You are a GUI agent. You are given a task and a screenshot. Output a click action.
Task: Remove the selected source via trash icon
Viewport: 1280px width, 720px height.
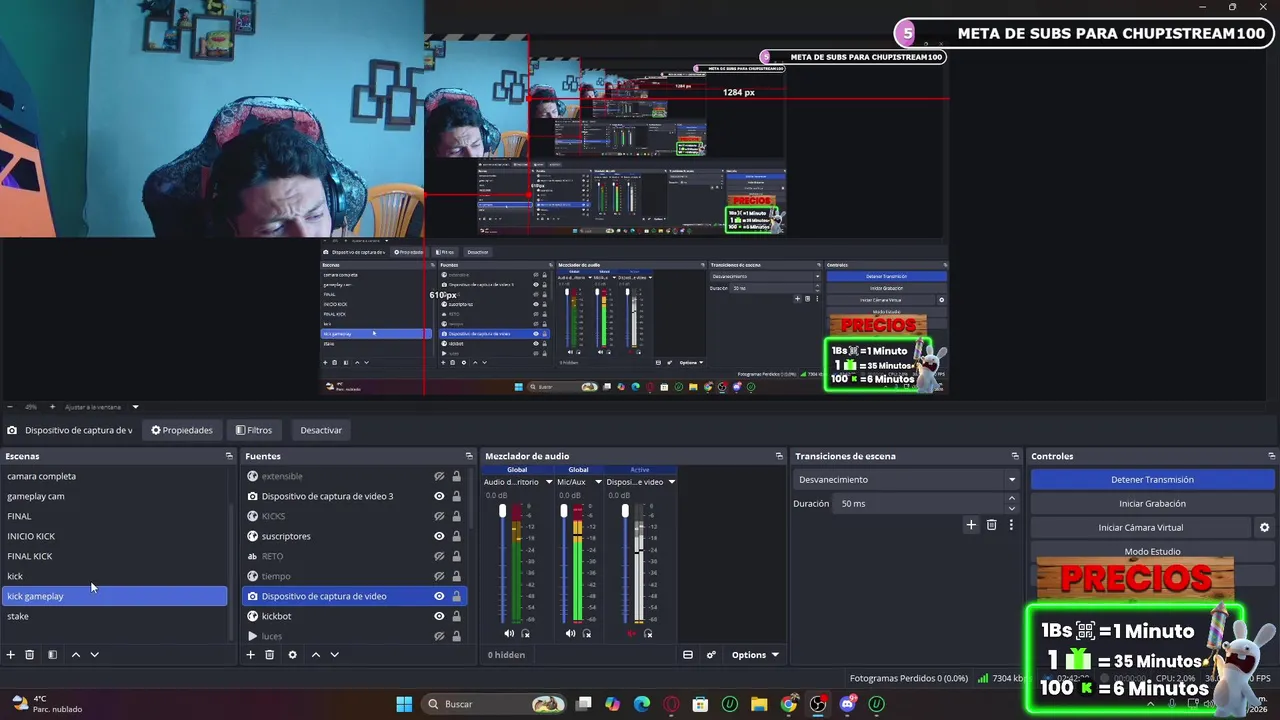tap(270, 655)
